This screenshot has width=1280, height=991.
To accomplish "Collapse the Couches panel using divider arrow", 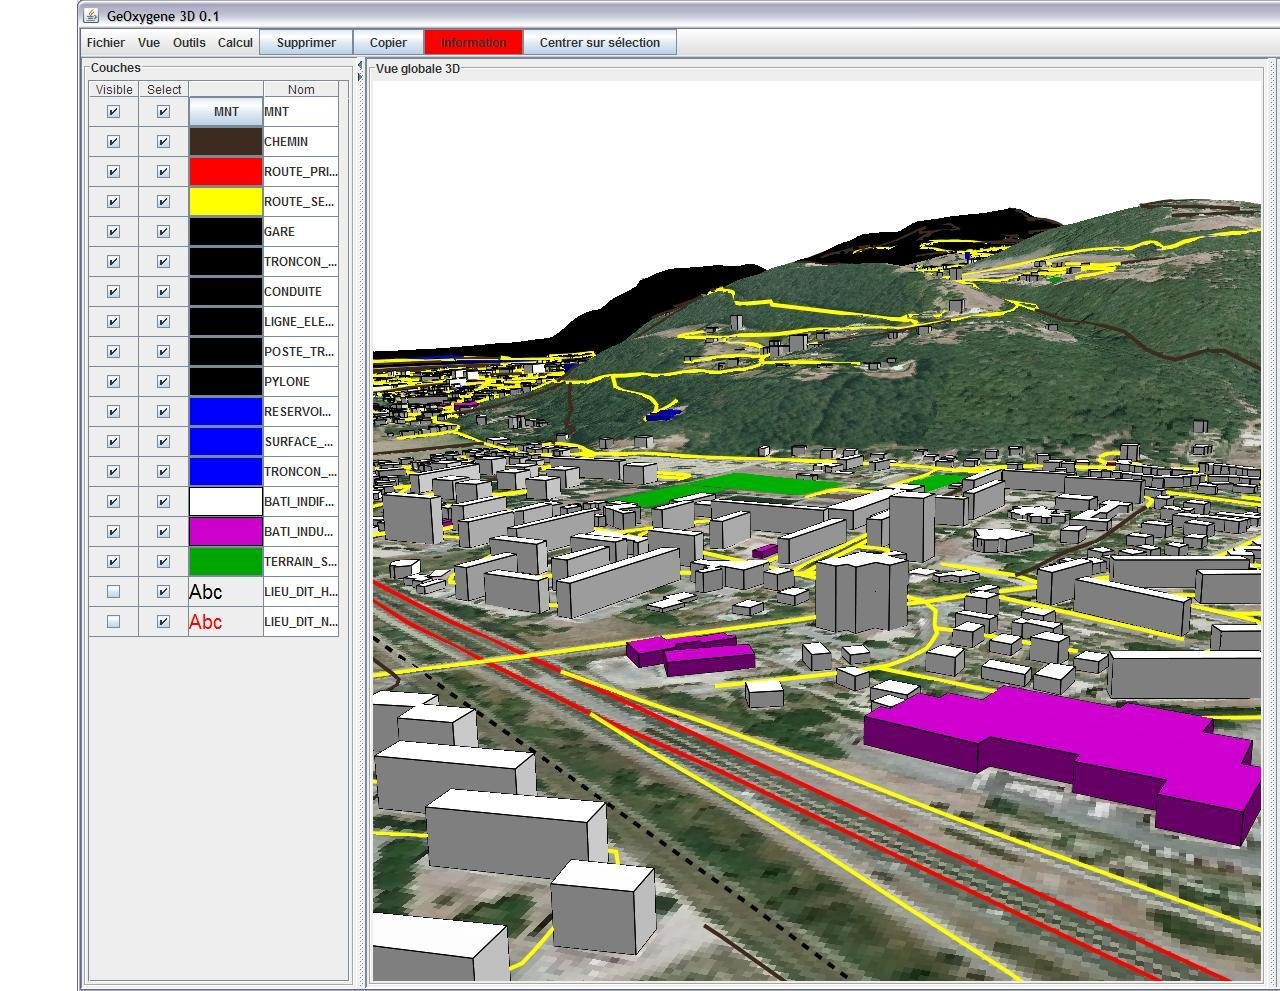I will click(x=360, y=66).
